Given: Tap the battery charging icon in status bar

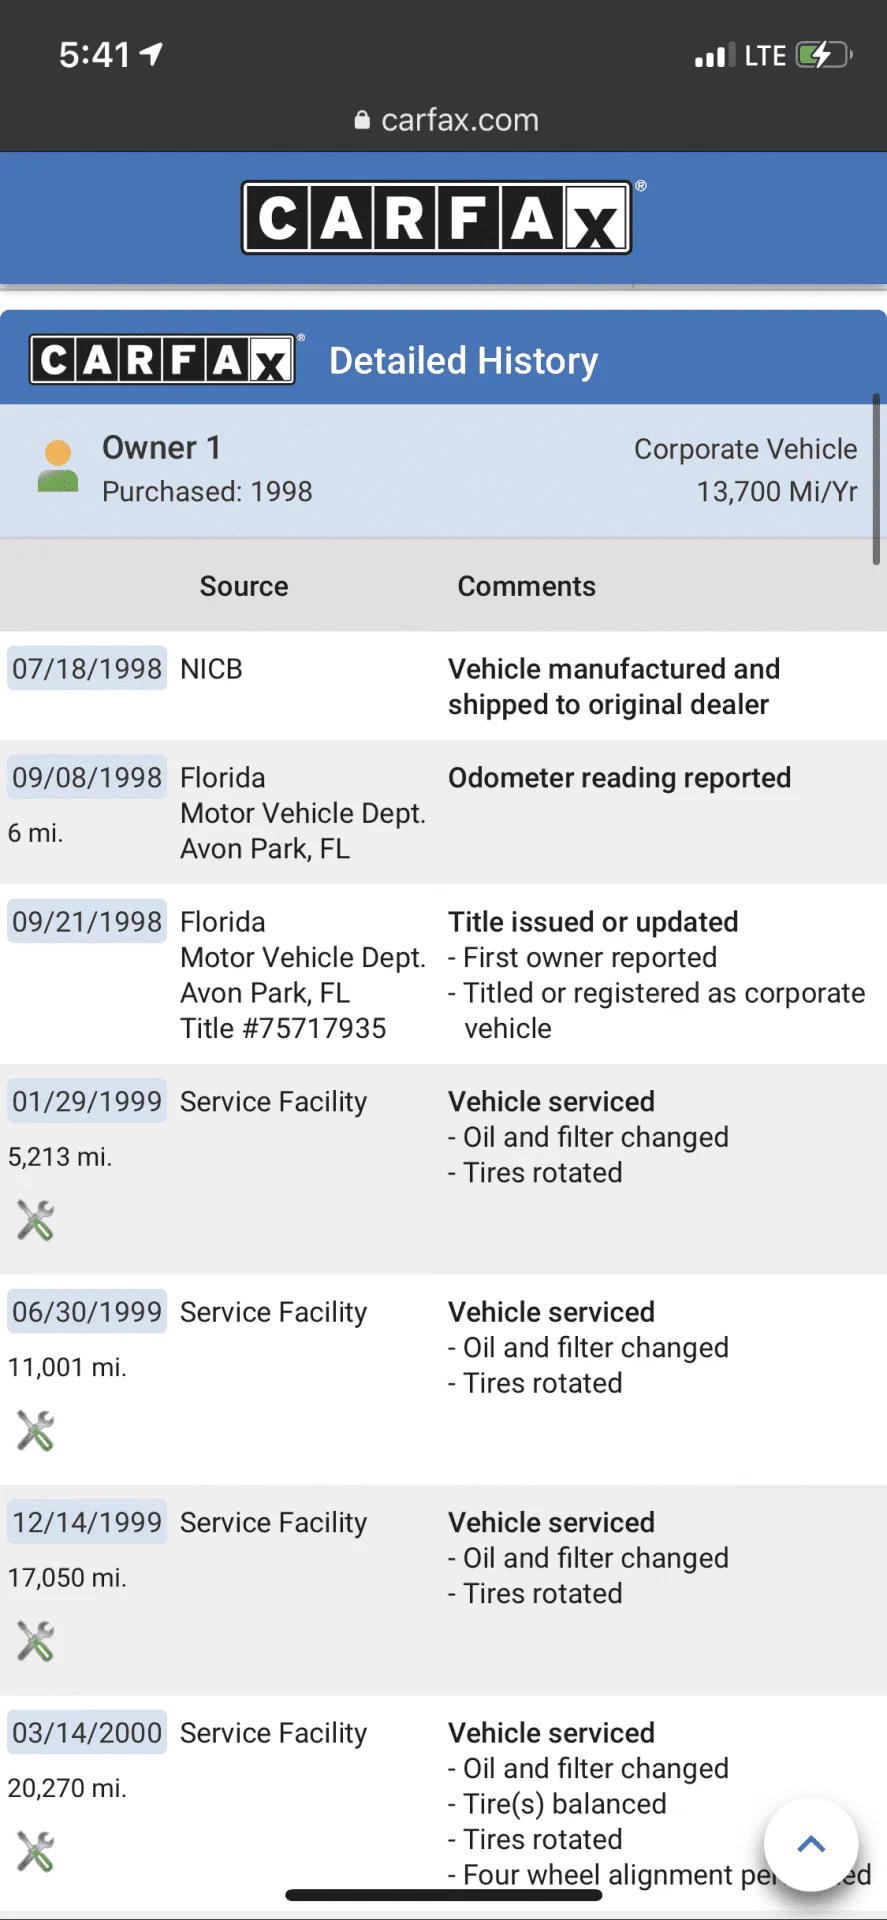Looking at the screenshot, I should [824, 55].
